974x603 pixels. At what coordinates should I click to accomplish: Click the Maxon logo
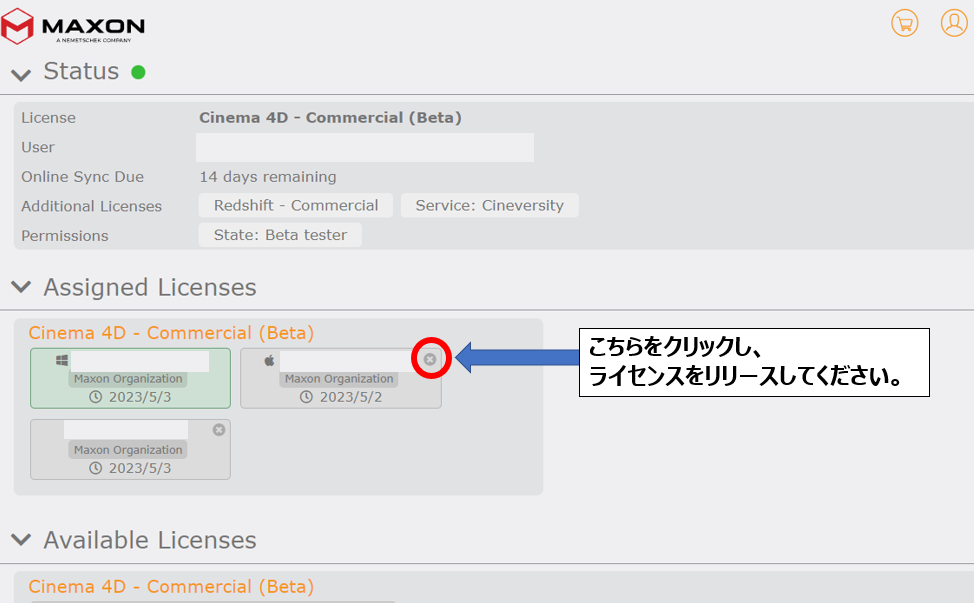point(73,27)
